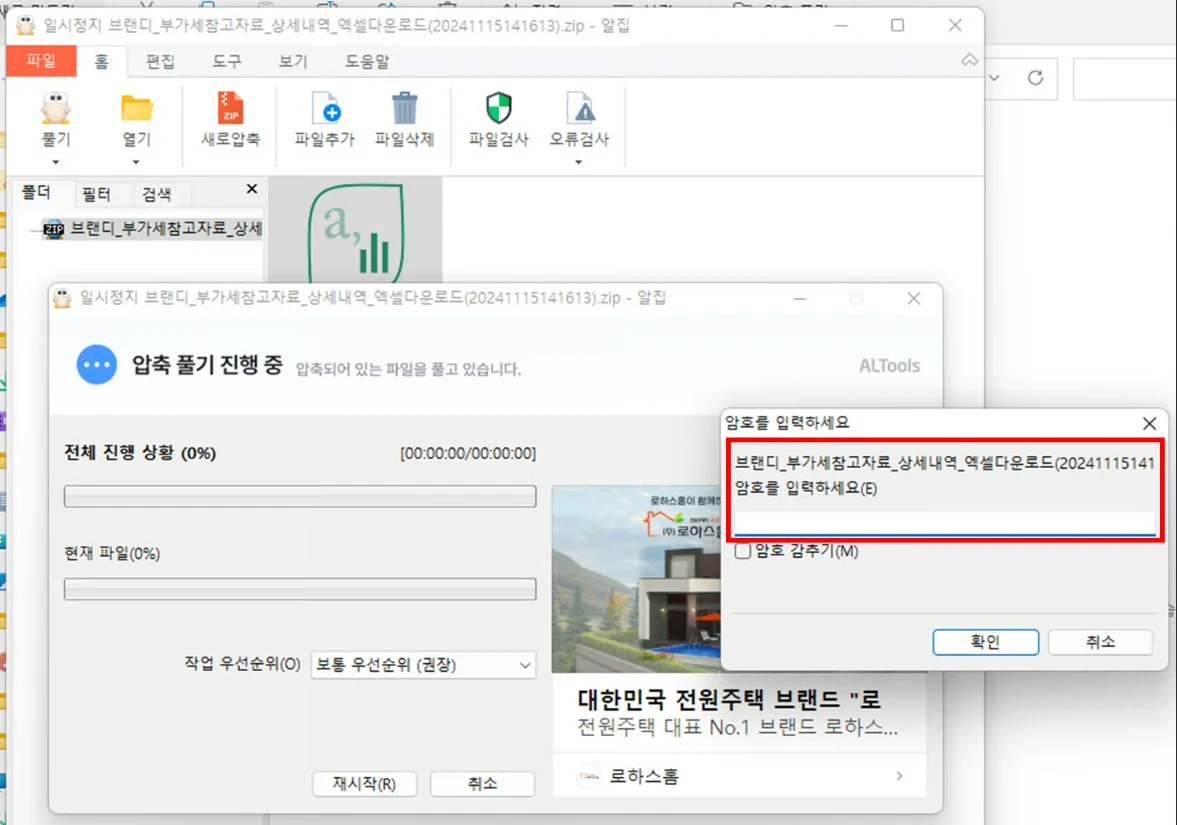Switch to the 필터 panel tab
Viewport: 1177px width, 825px height.
click(96, 194)
